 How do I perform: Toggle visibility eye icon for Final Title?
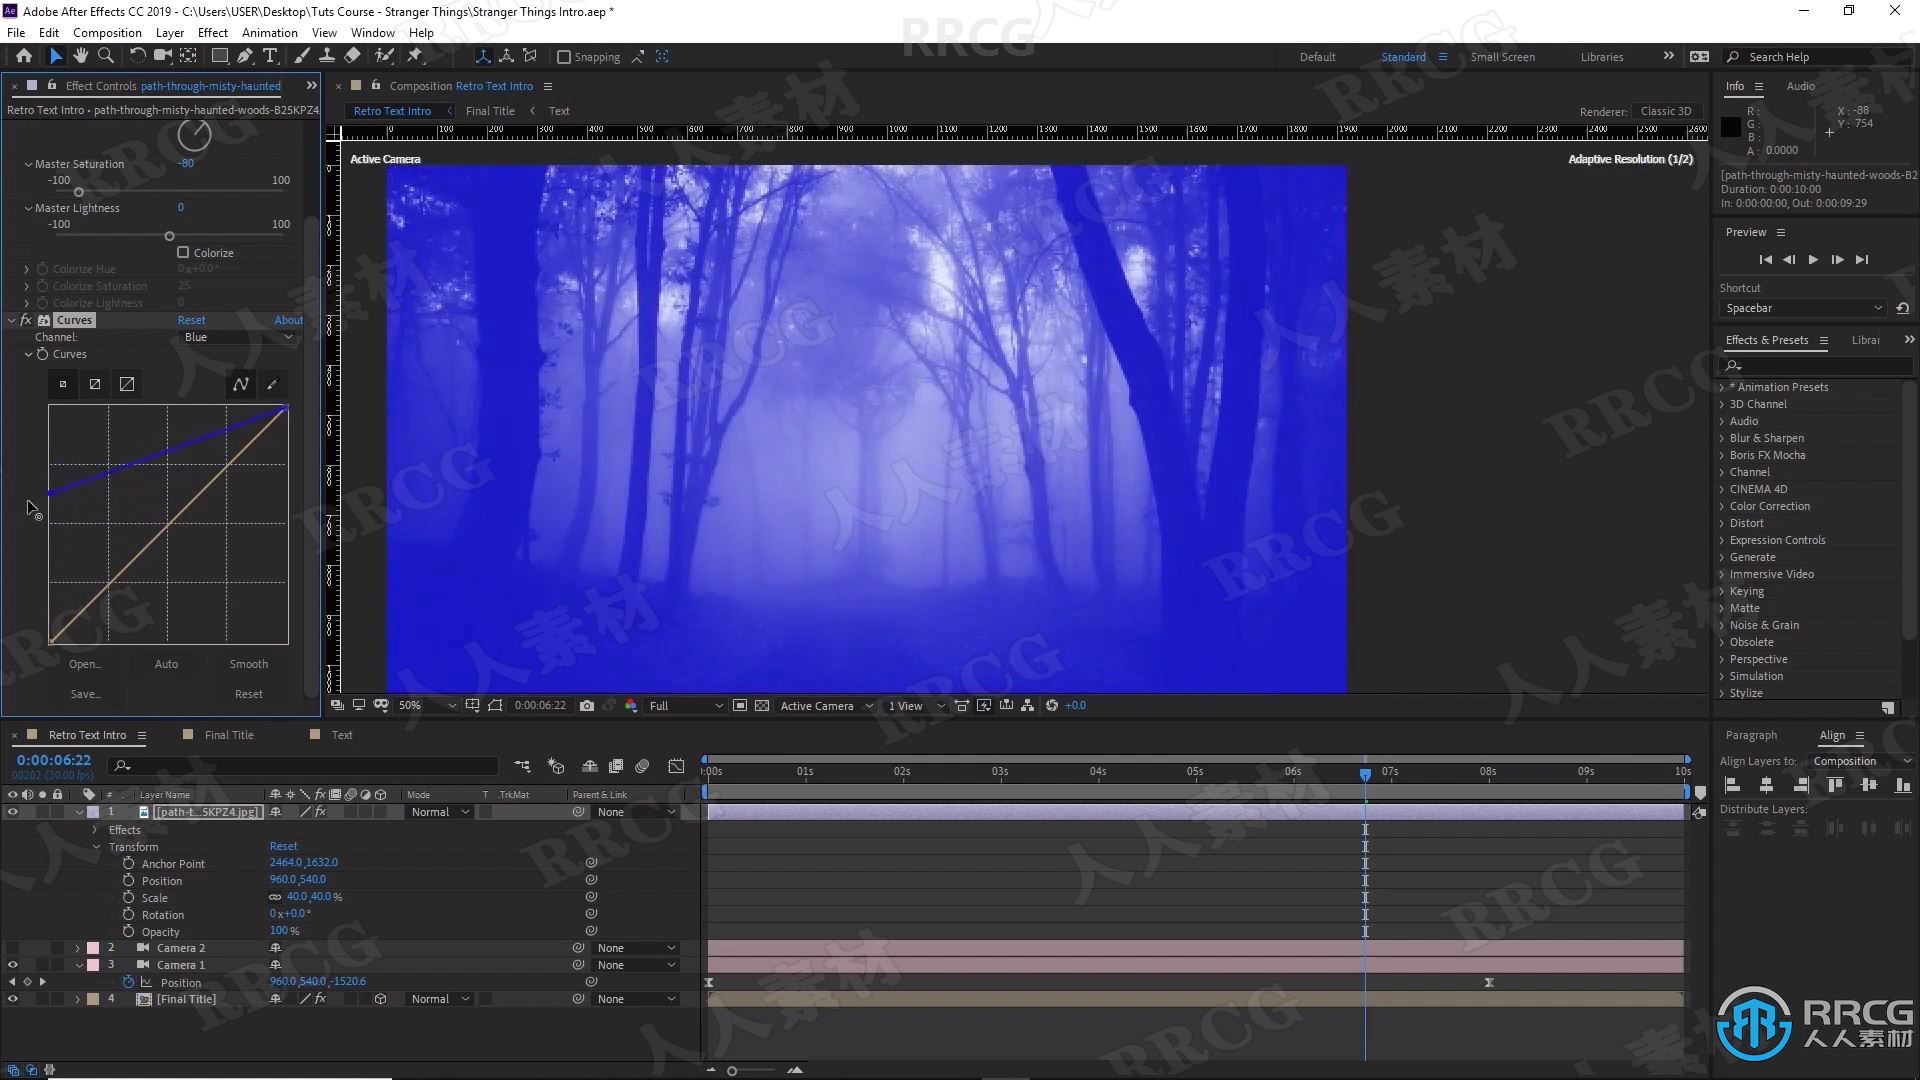pyautogui.click(x=13, y=998)
